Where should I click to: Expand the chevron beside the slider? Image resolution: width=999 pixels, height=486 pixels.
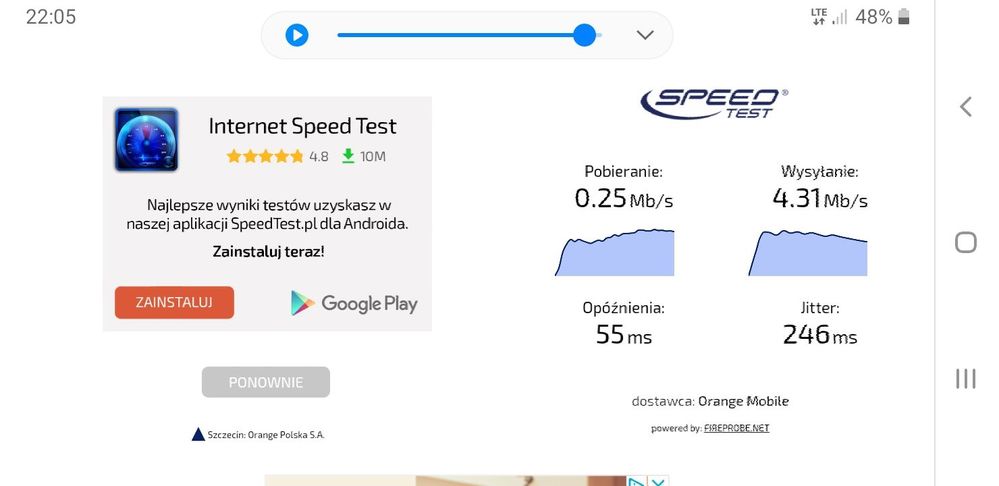(x=645, y=35)
